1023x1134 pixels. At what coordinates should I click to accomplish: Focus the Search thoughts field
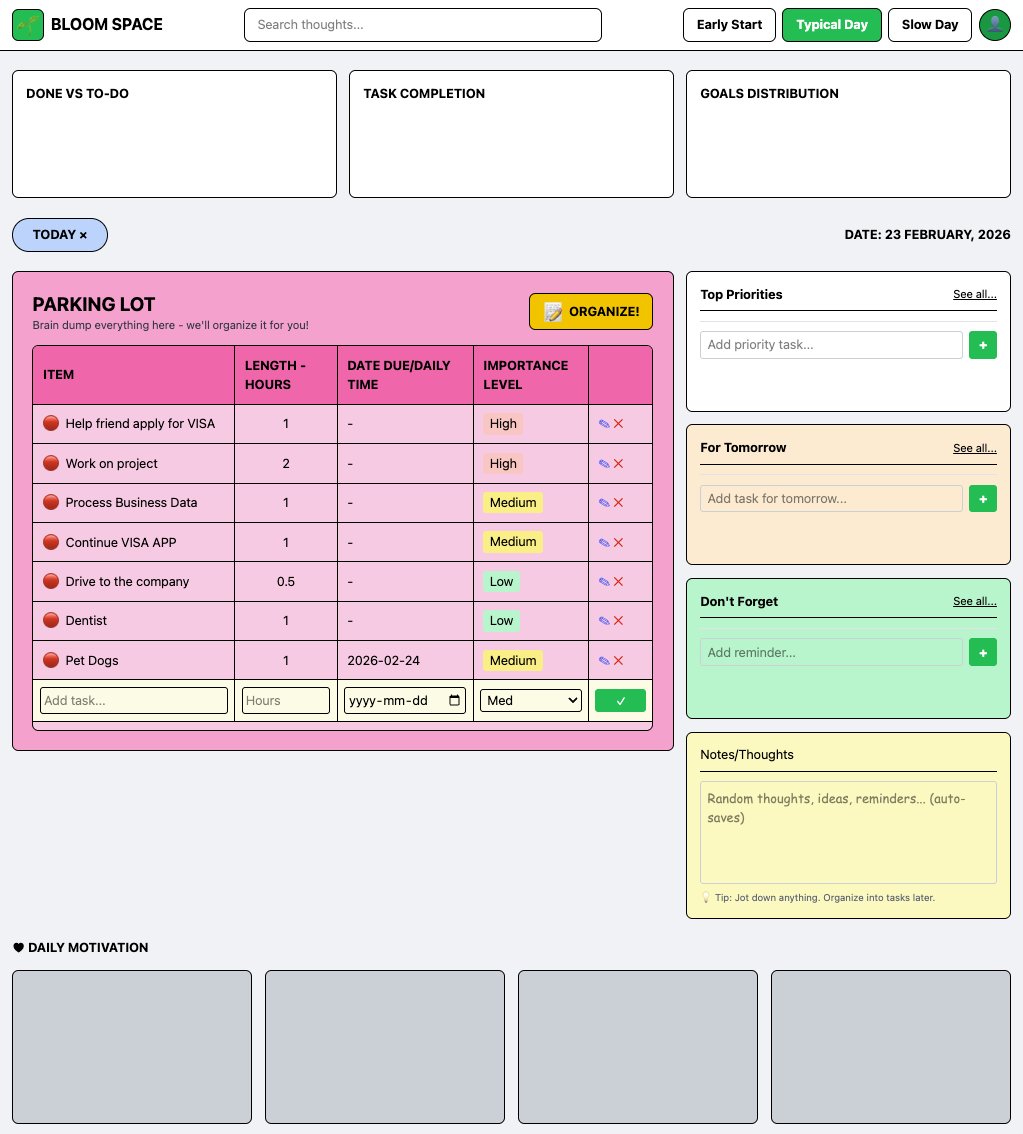423,25
